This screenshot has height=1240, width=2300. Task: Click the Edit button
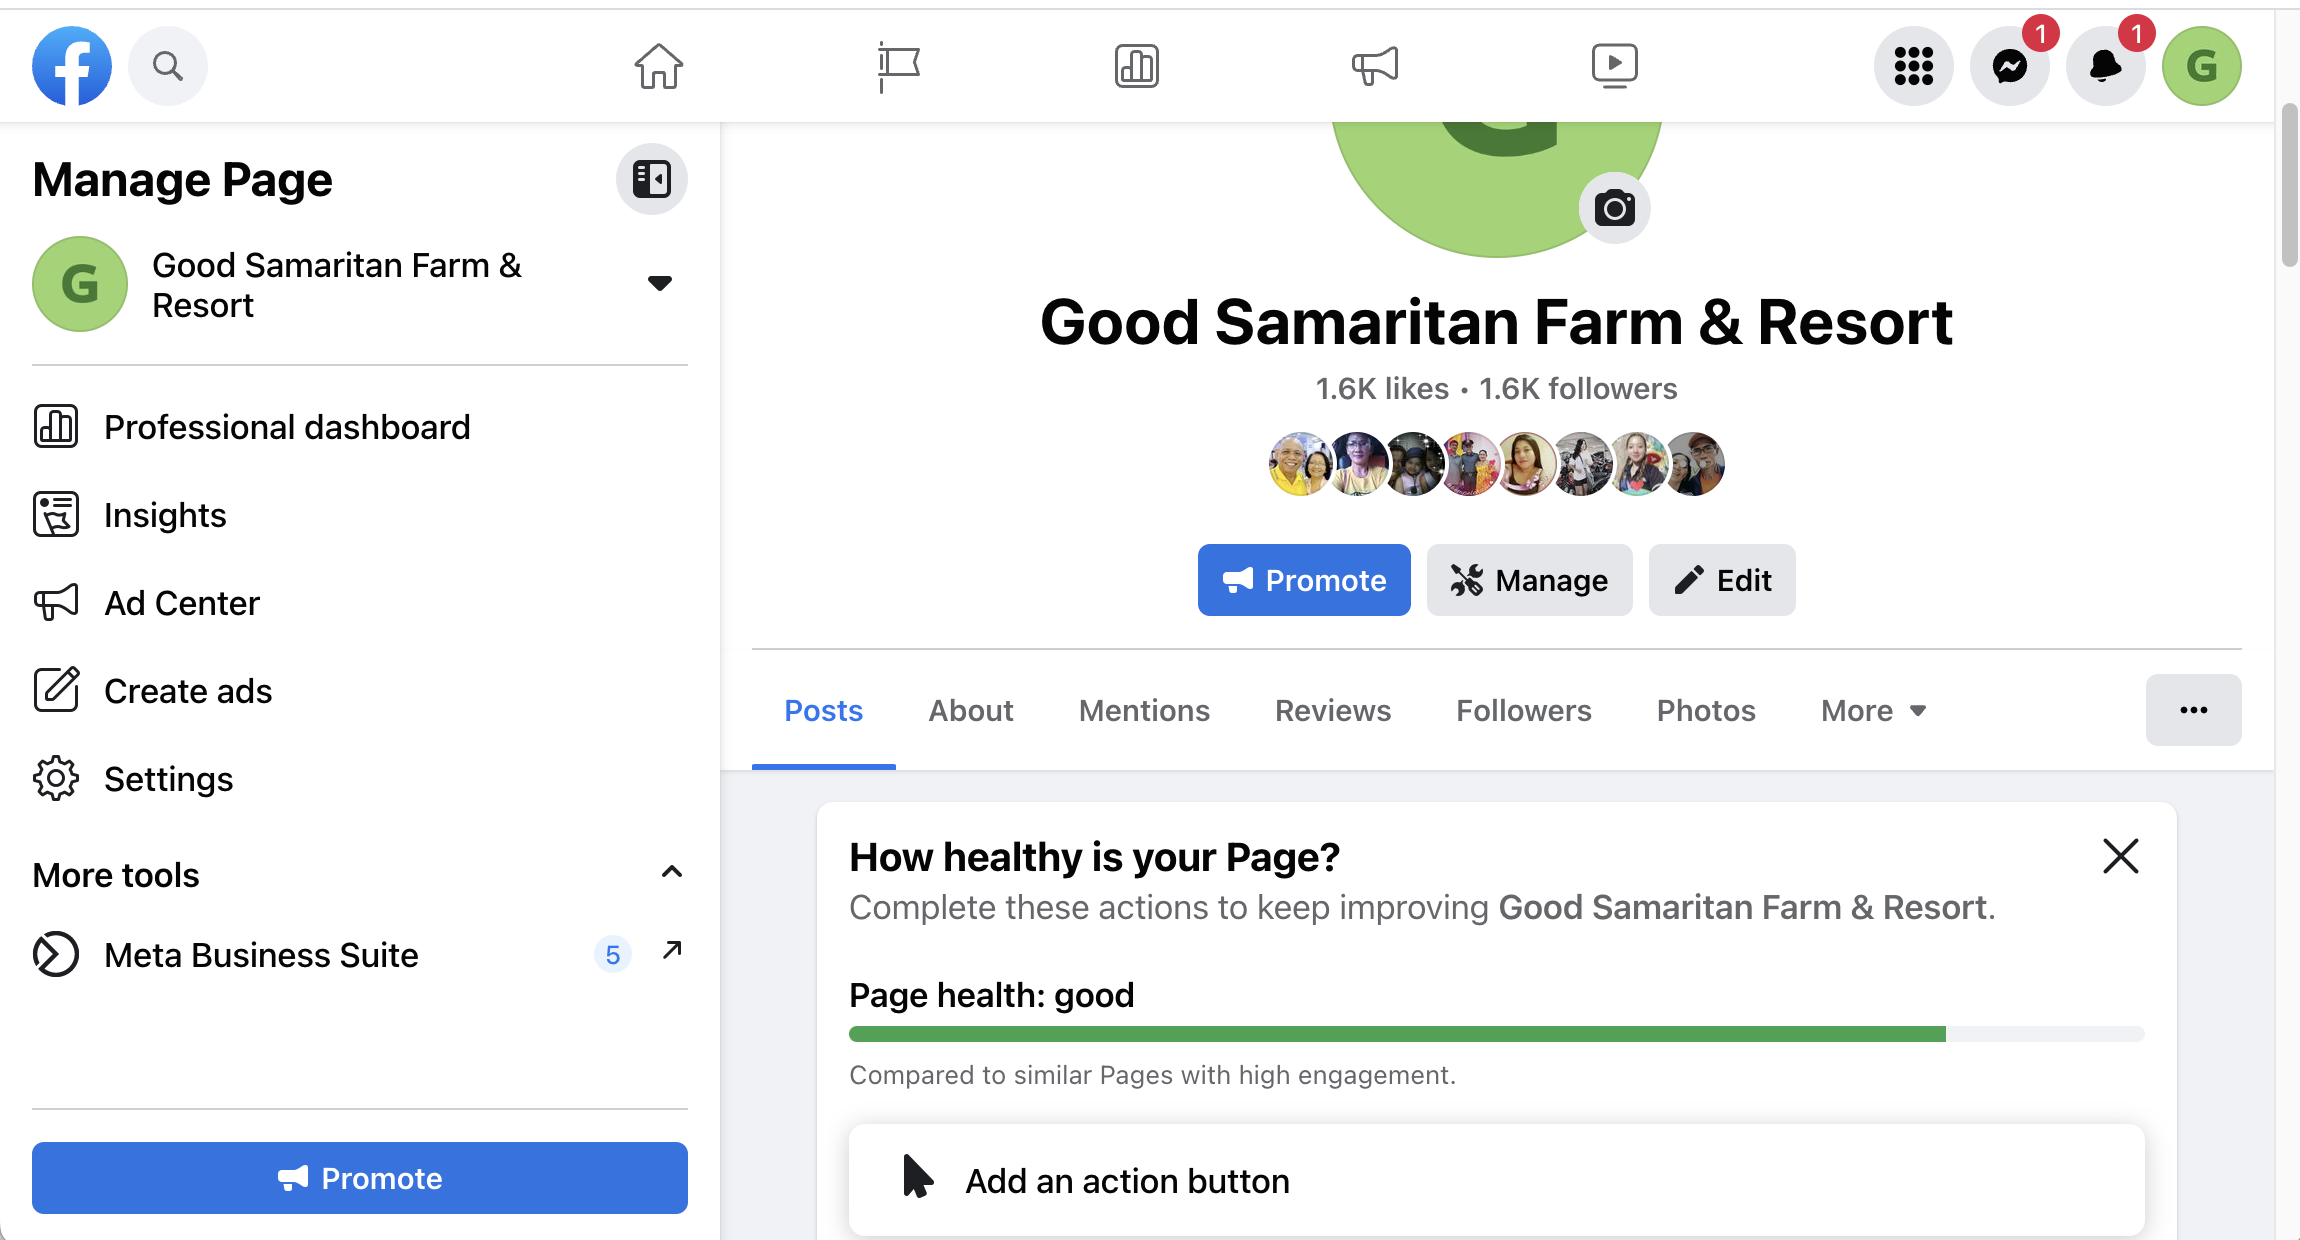point(1721,580)
